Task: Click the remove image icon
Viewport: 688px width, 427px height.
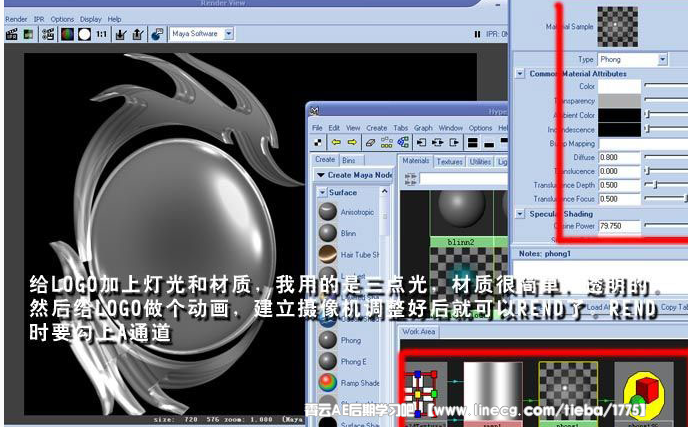Action: (138, 34)
